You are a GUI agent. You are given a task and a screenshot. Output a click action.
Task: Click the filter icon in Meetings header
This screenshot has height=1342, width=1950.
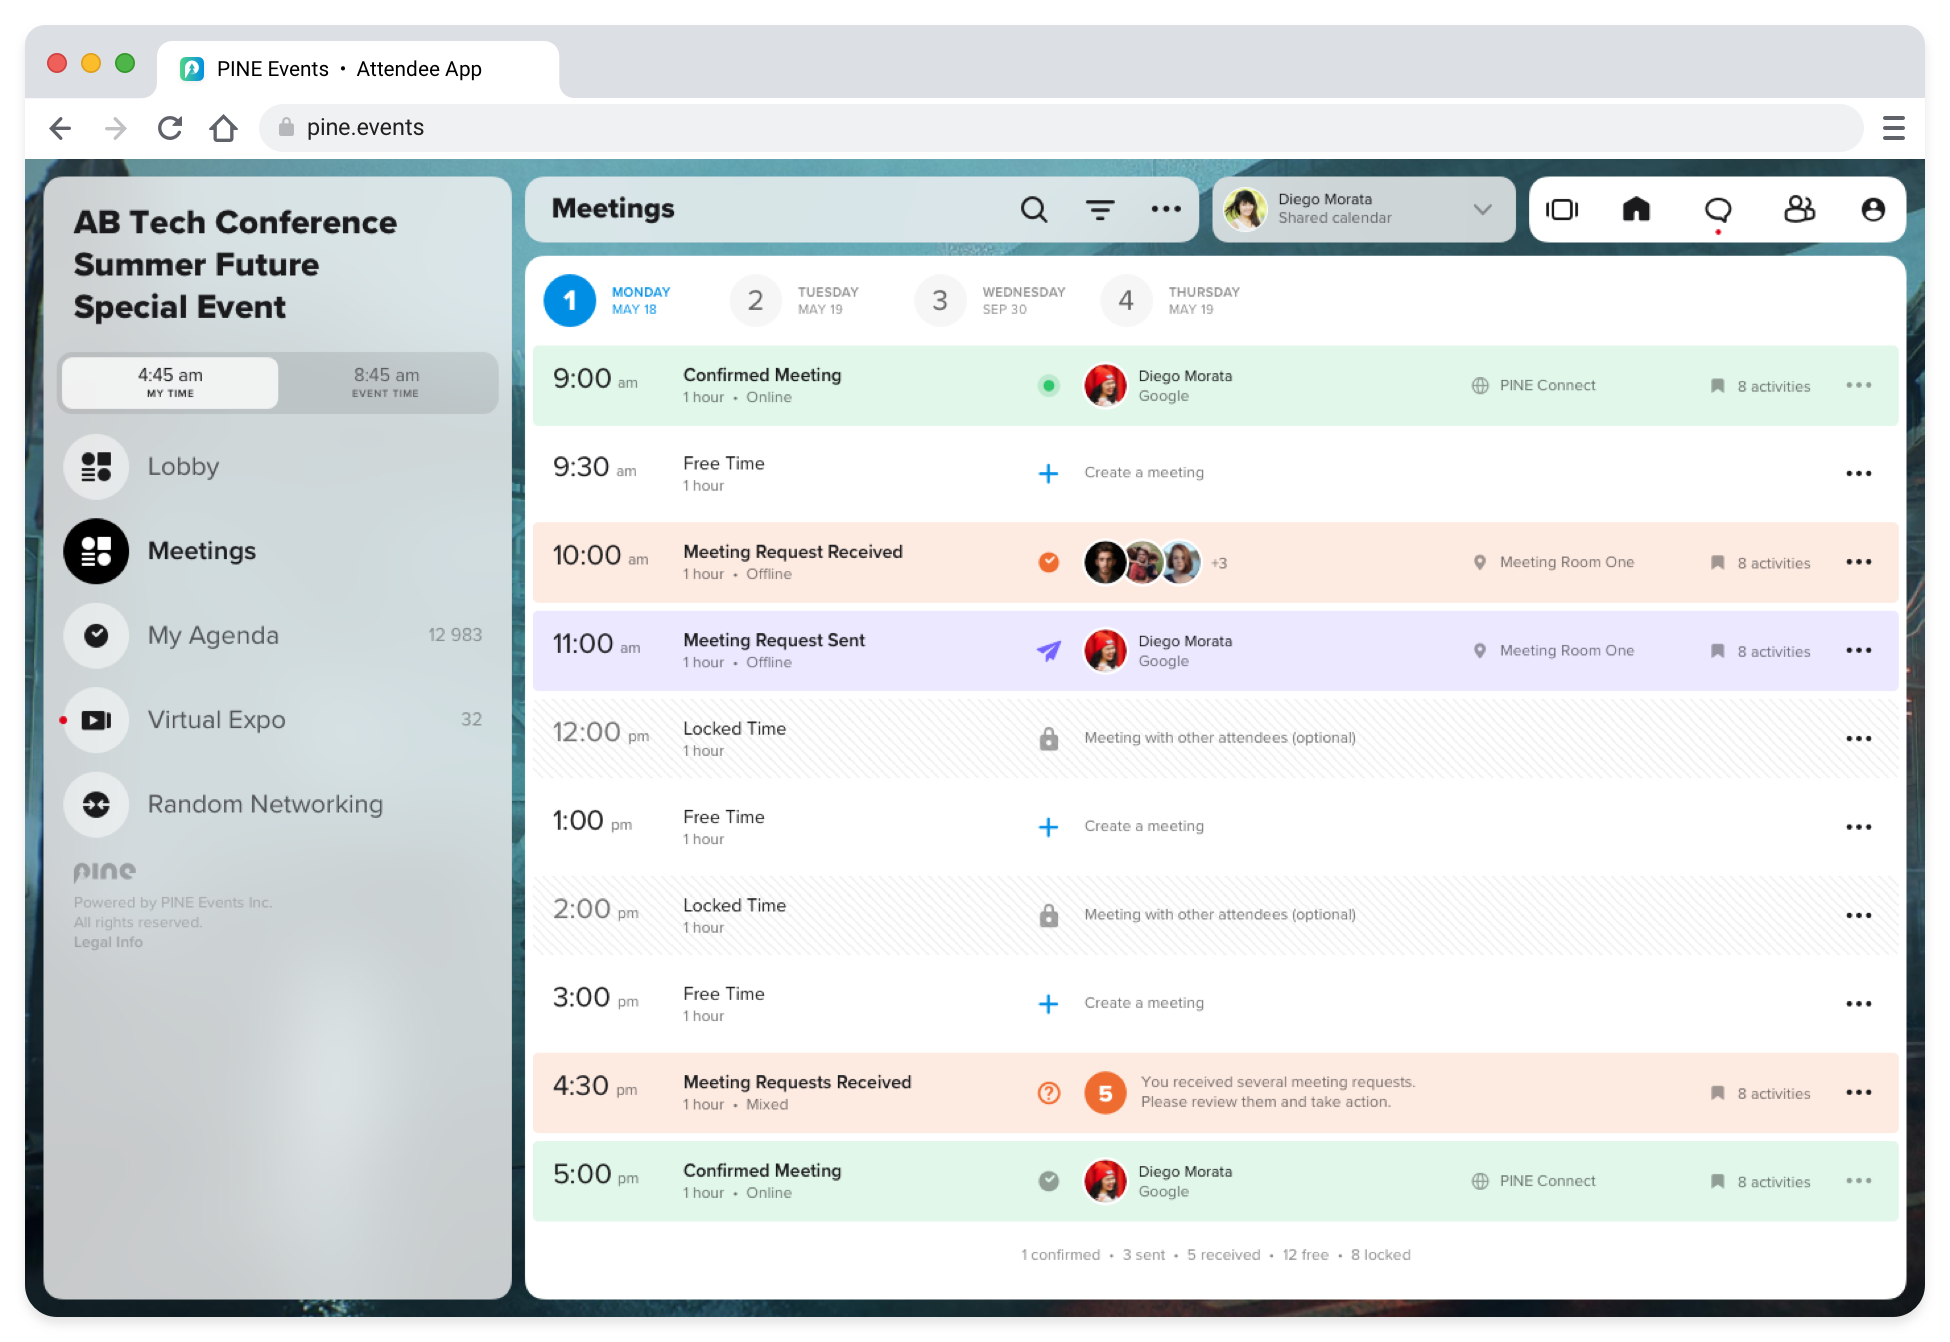[x=1100, y=209]
